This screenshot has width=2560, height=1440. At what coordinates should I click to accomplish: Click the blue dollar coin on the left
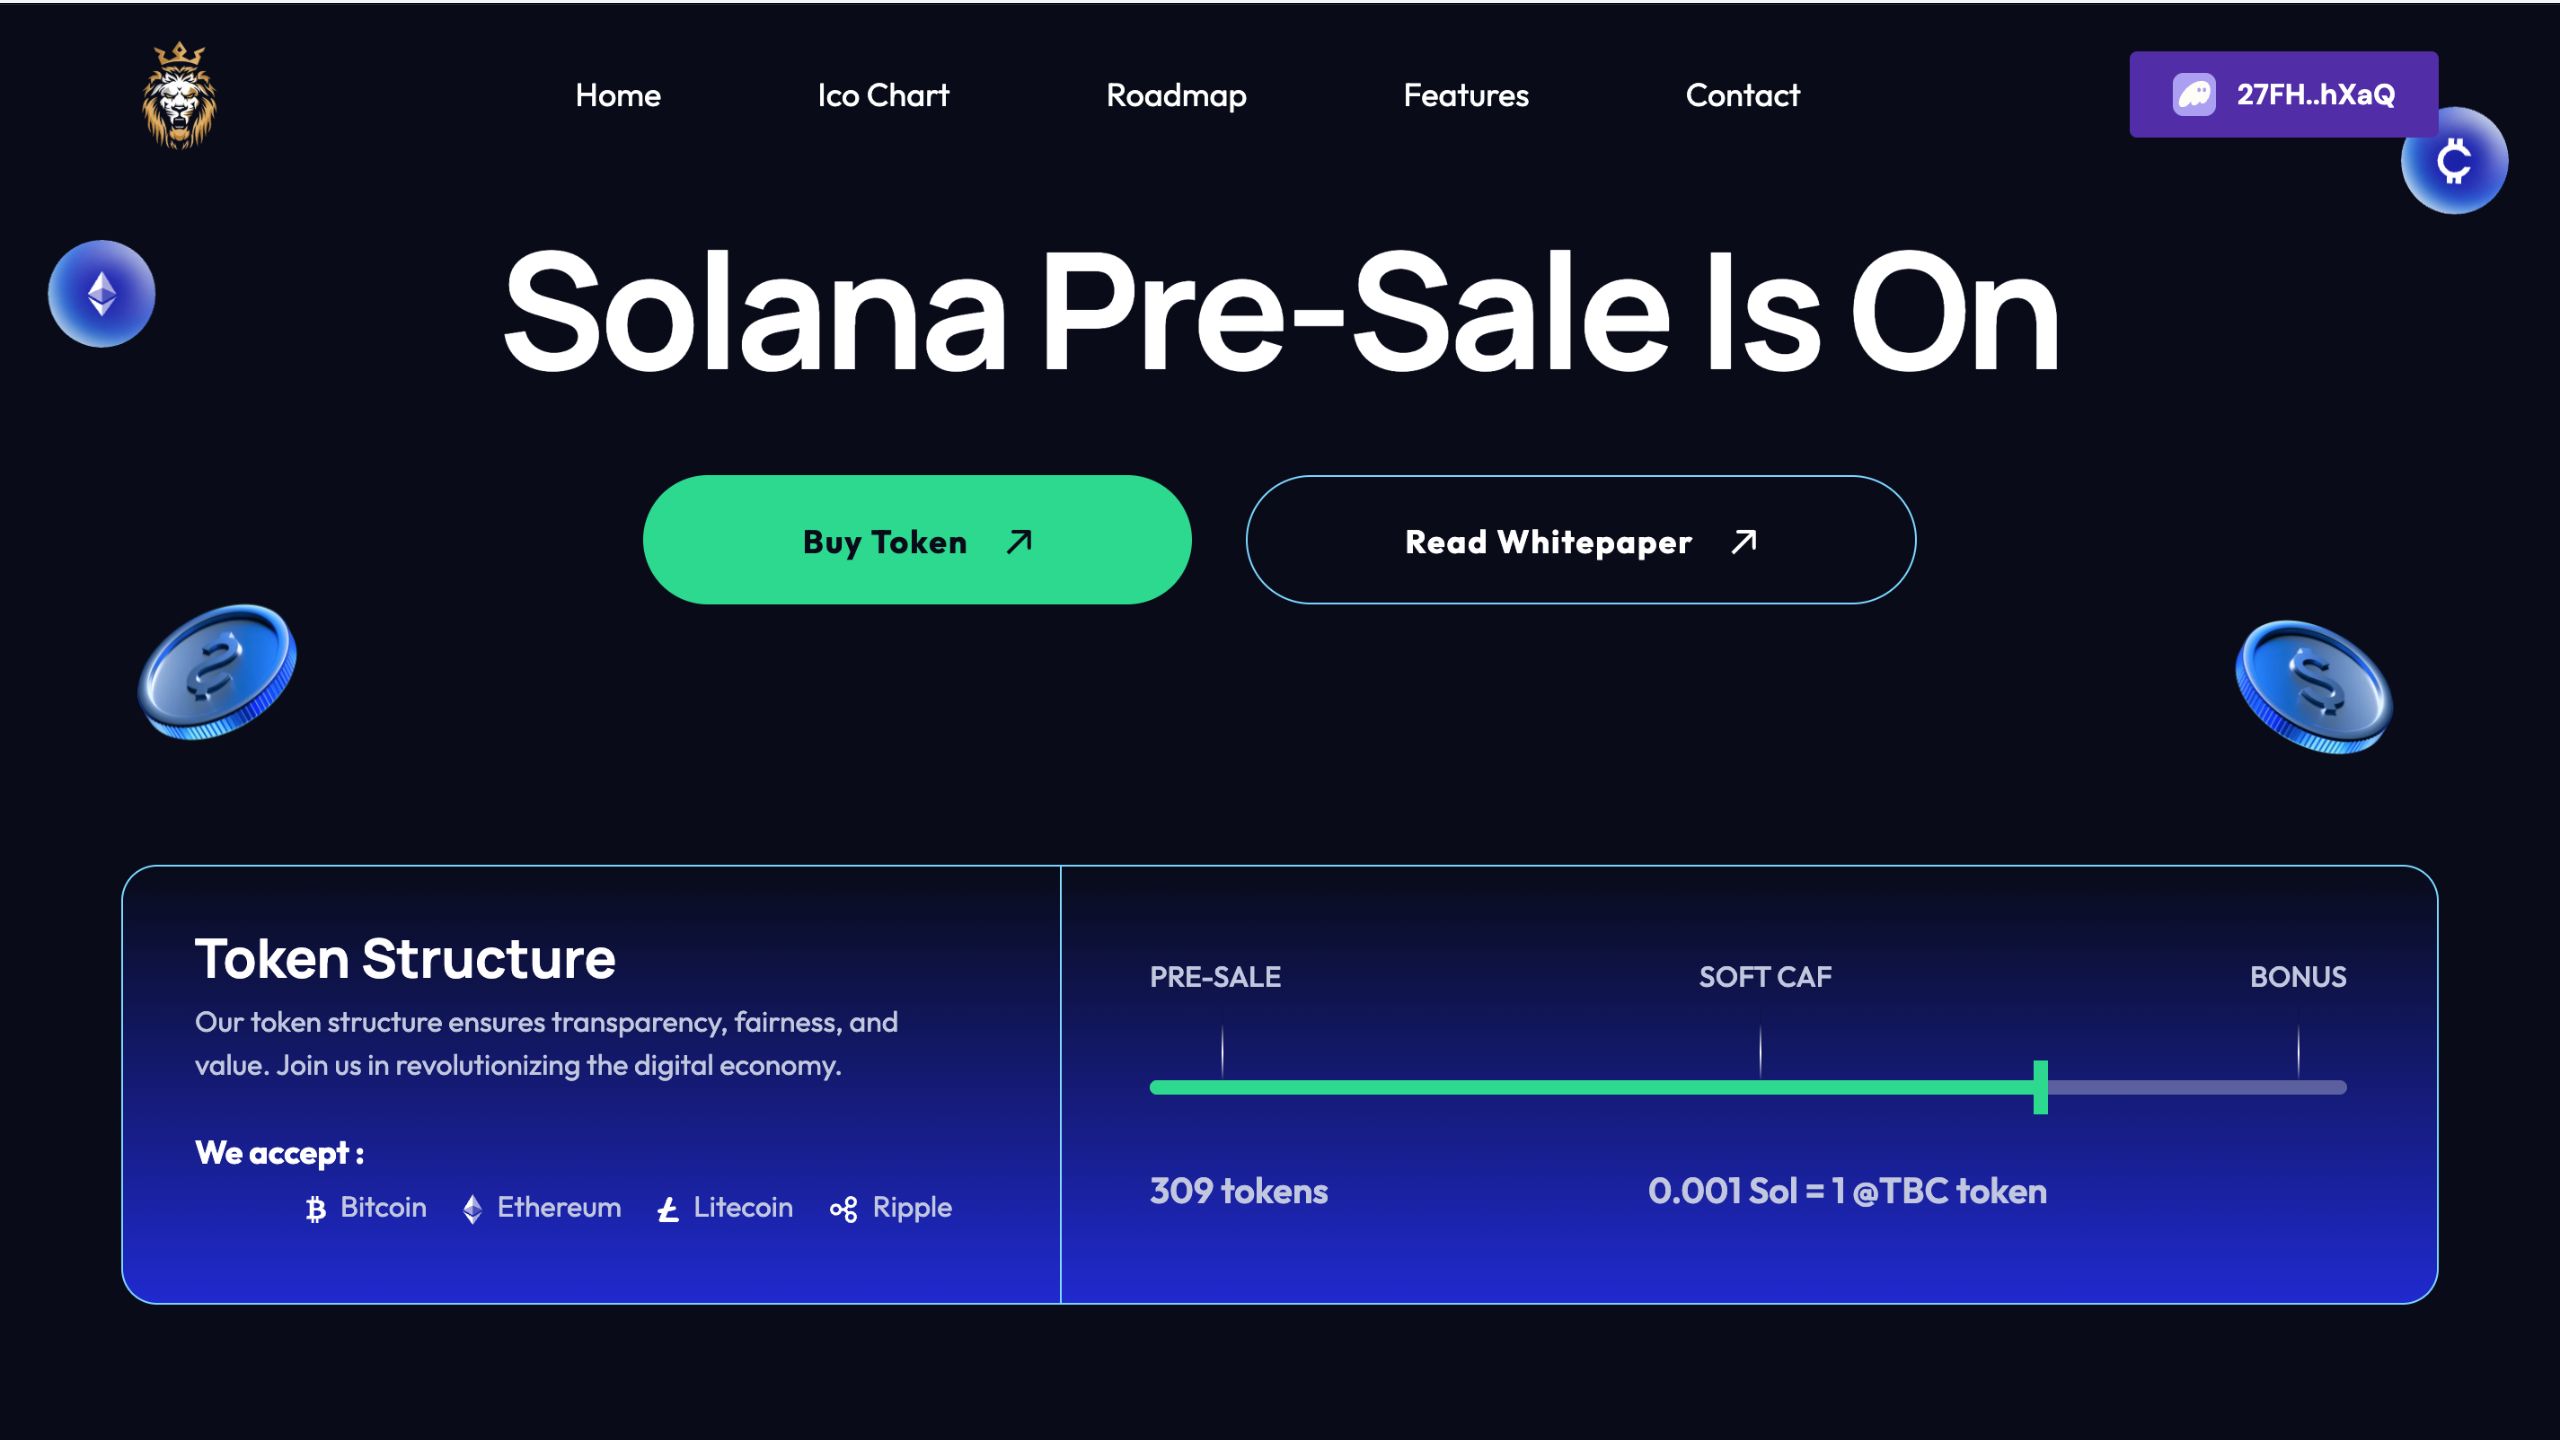(215, 675)
